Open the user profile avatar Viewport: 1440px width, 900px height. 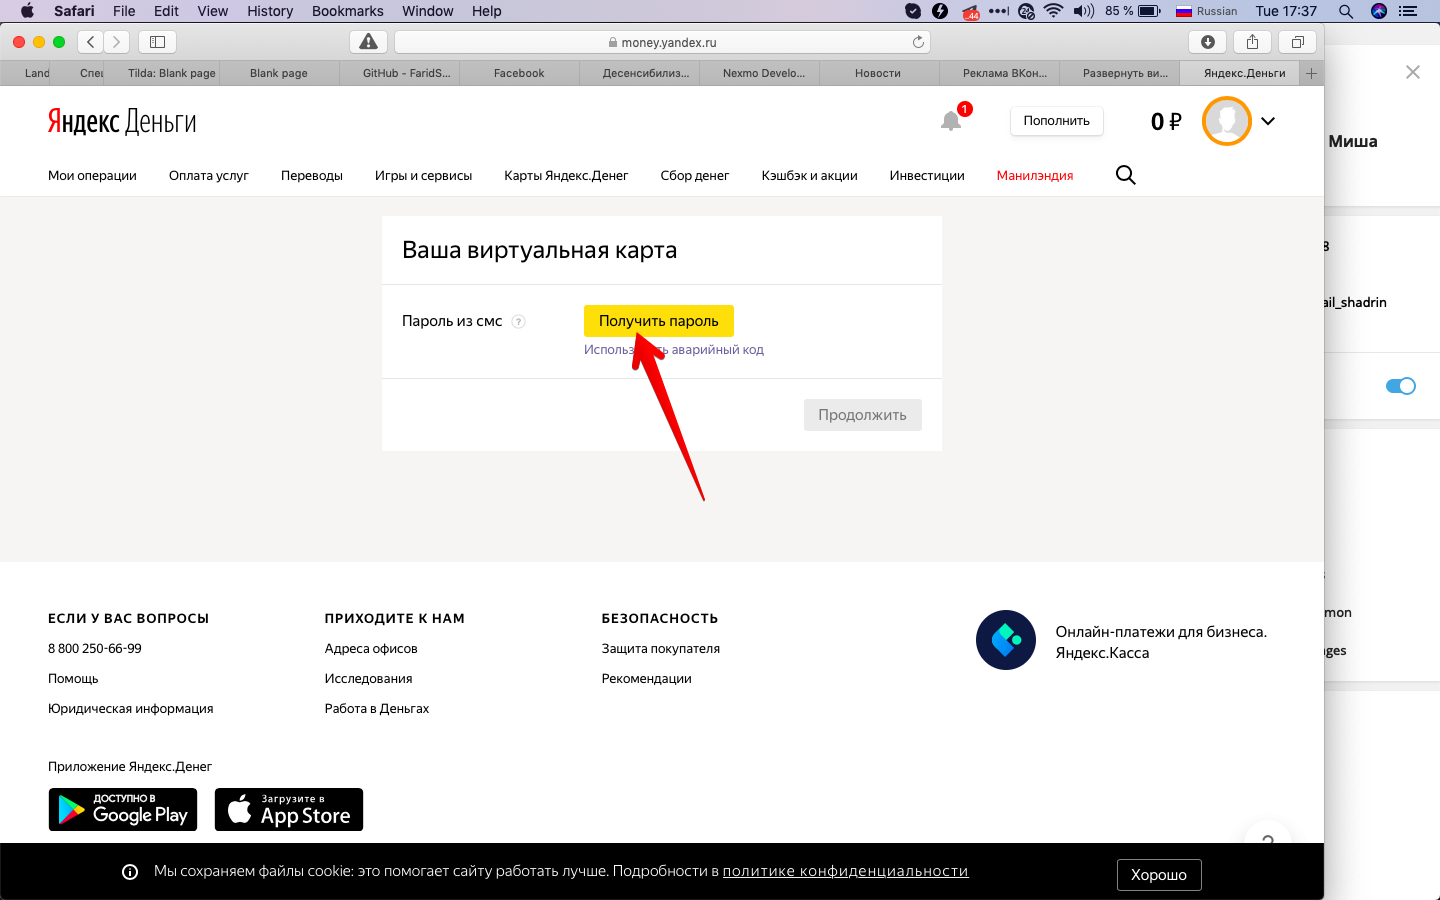click(1226, 121)
